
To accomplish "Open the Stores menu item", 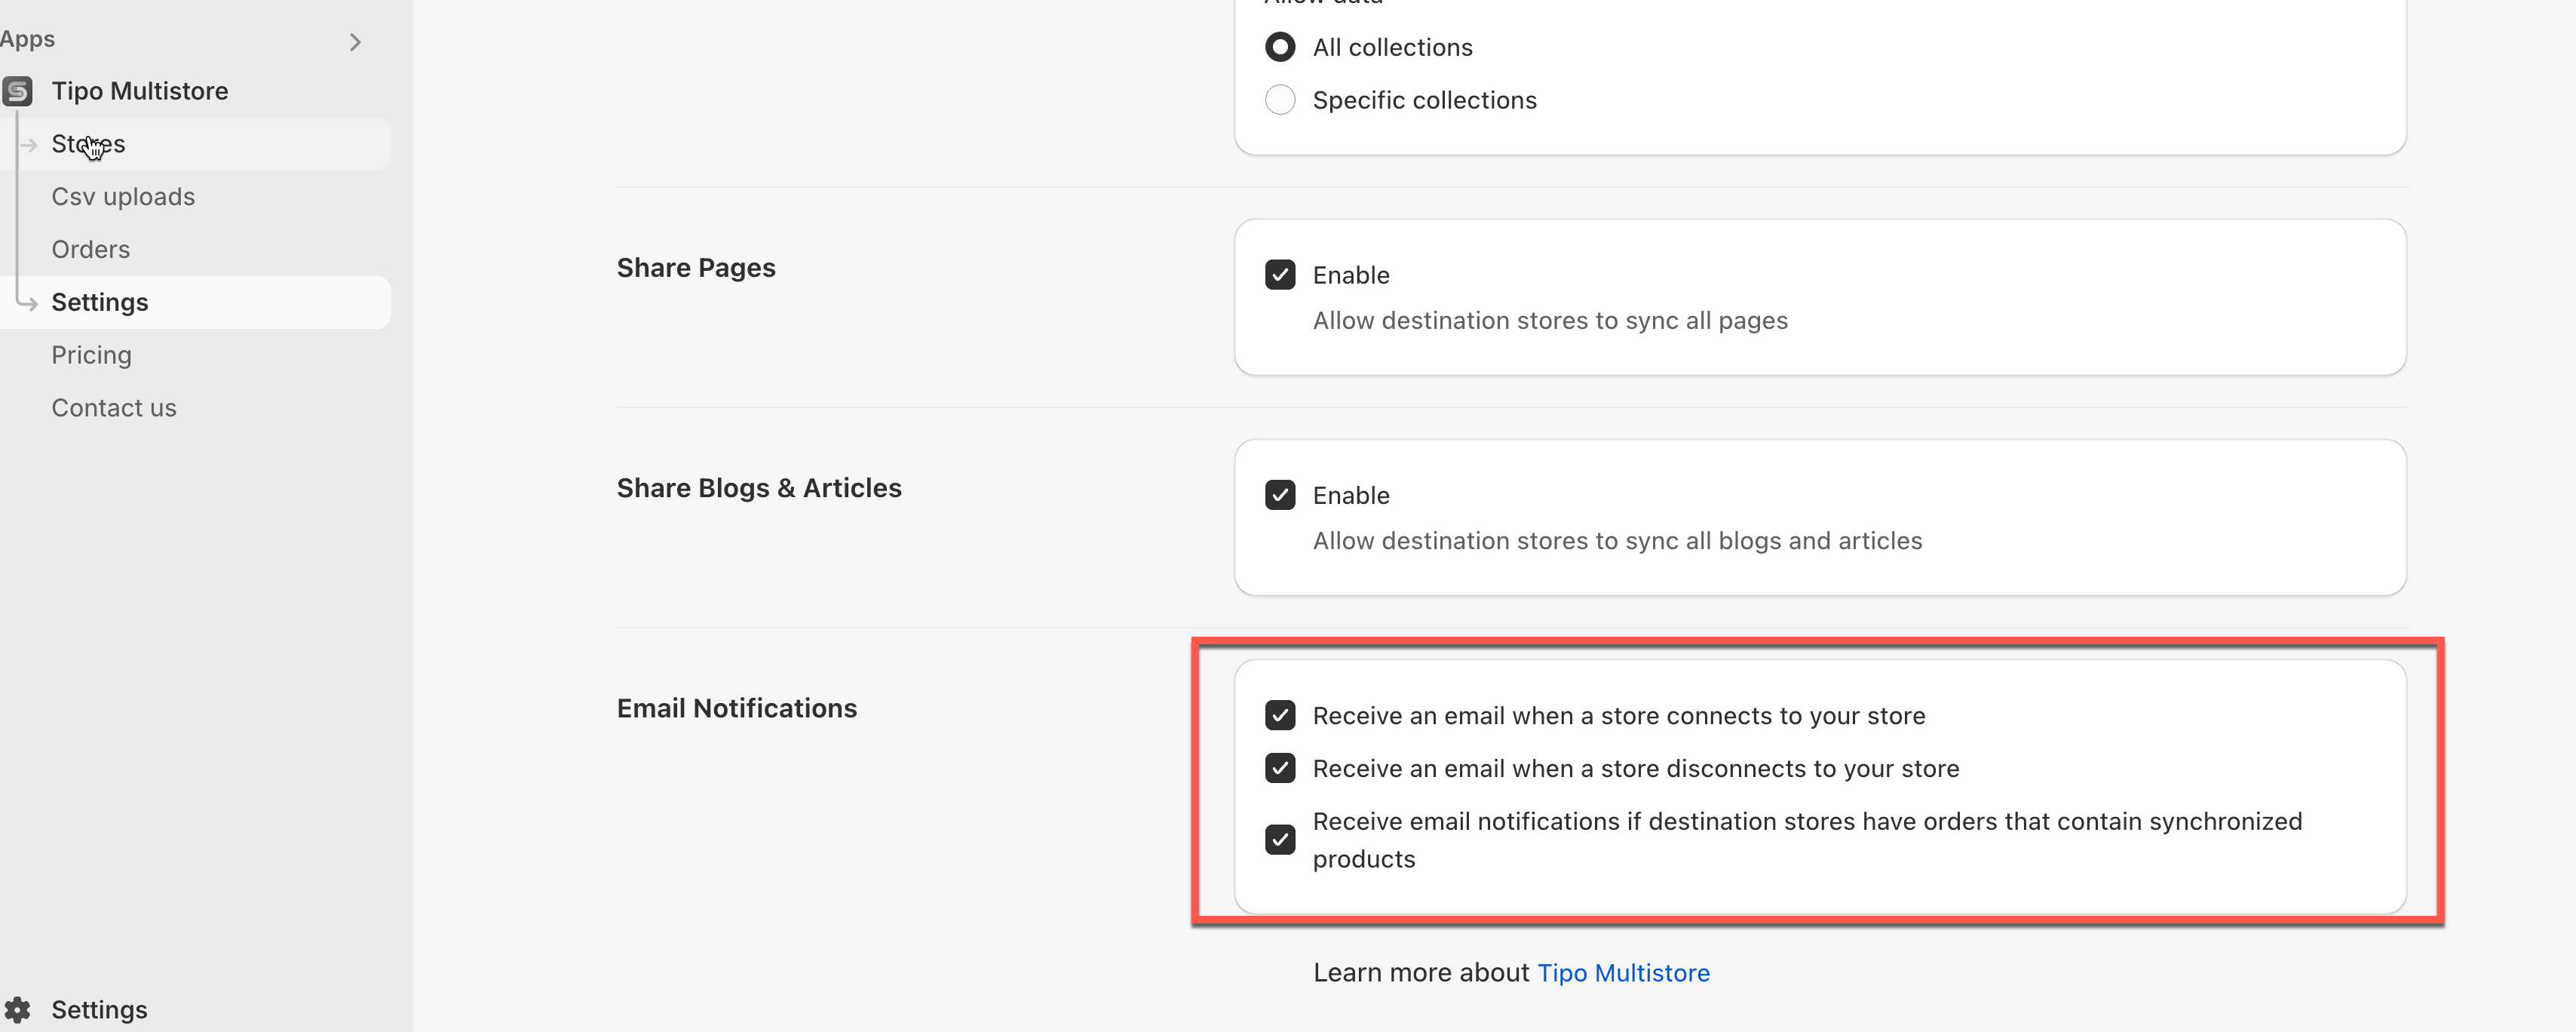I will 88,144.
